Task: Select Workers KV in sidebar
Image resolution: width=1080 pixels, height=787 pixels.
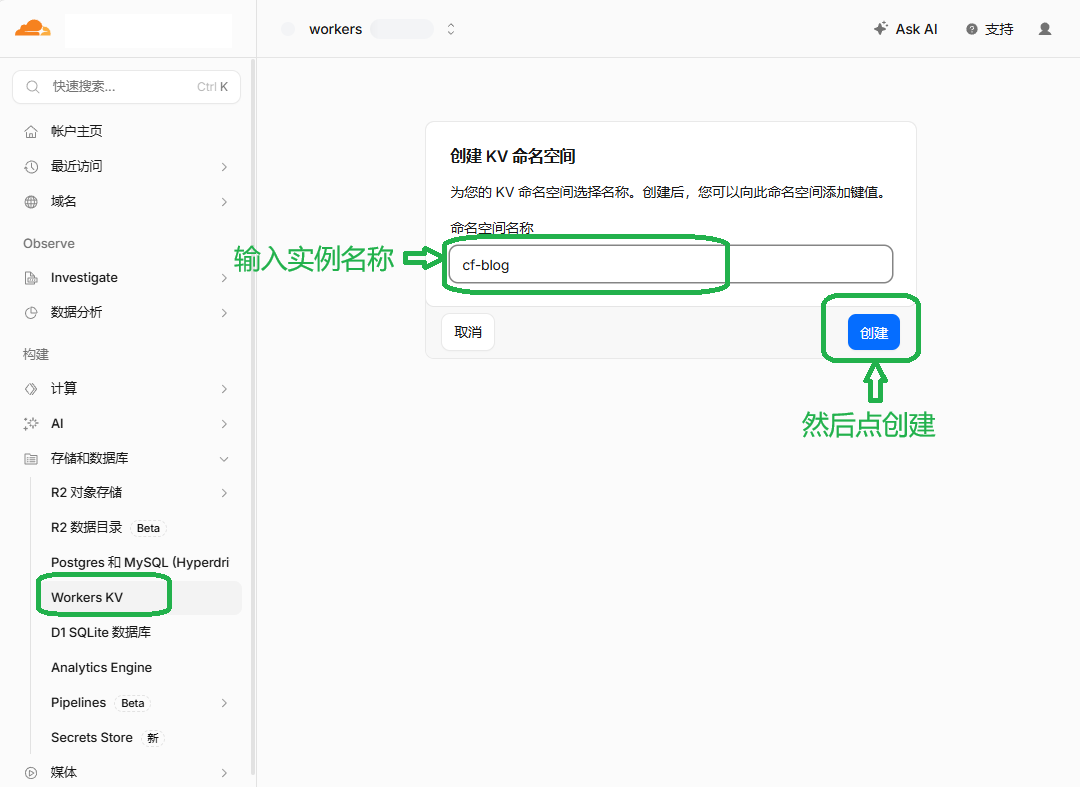Action: pos(87,598)
